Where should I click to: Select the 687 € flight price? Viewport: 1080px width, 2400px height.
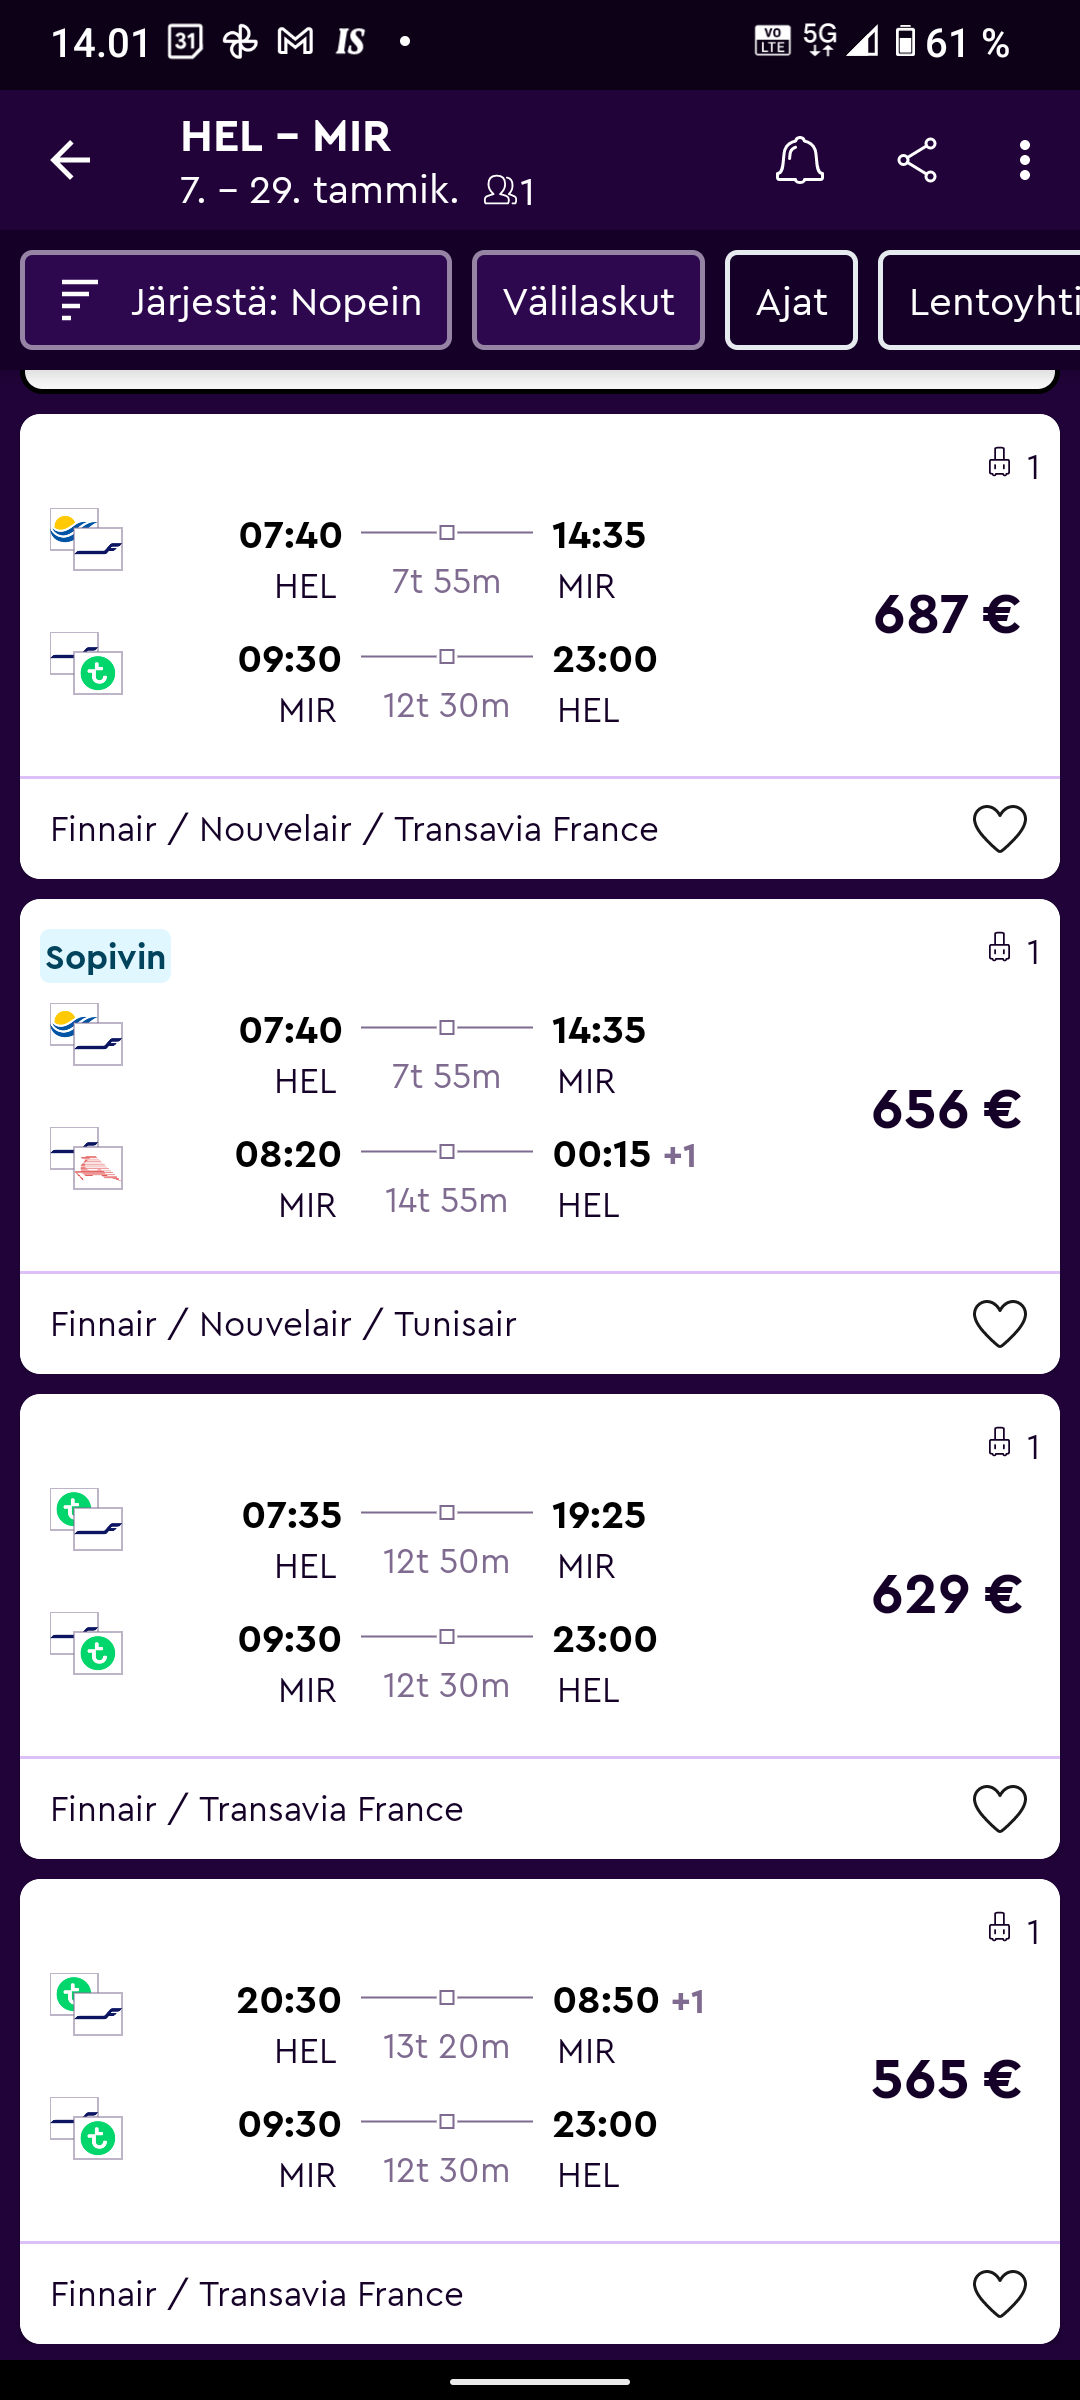pos(946,614)
